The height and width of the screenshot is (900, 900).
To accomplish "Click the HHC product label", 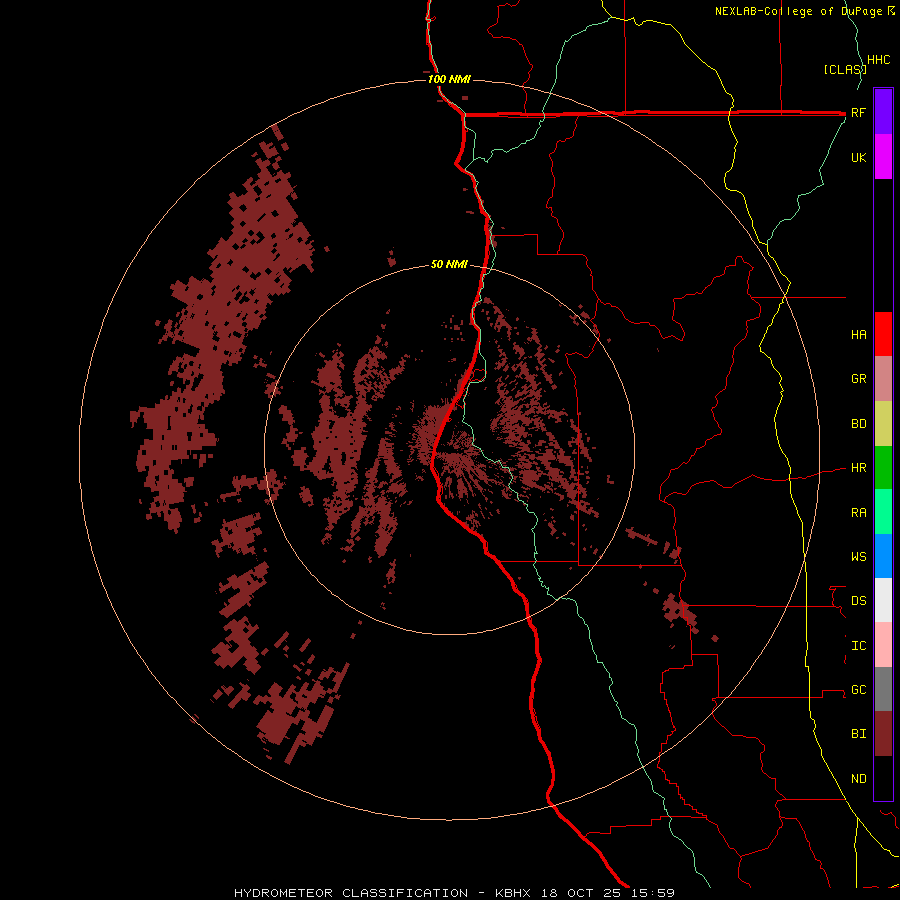I will pyautogui.click(x=878, y=60).
